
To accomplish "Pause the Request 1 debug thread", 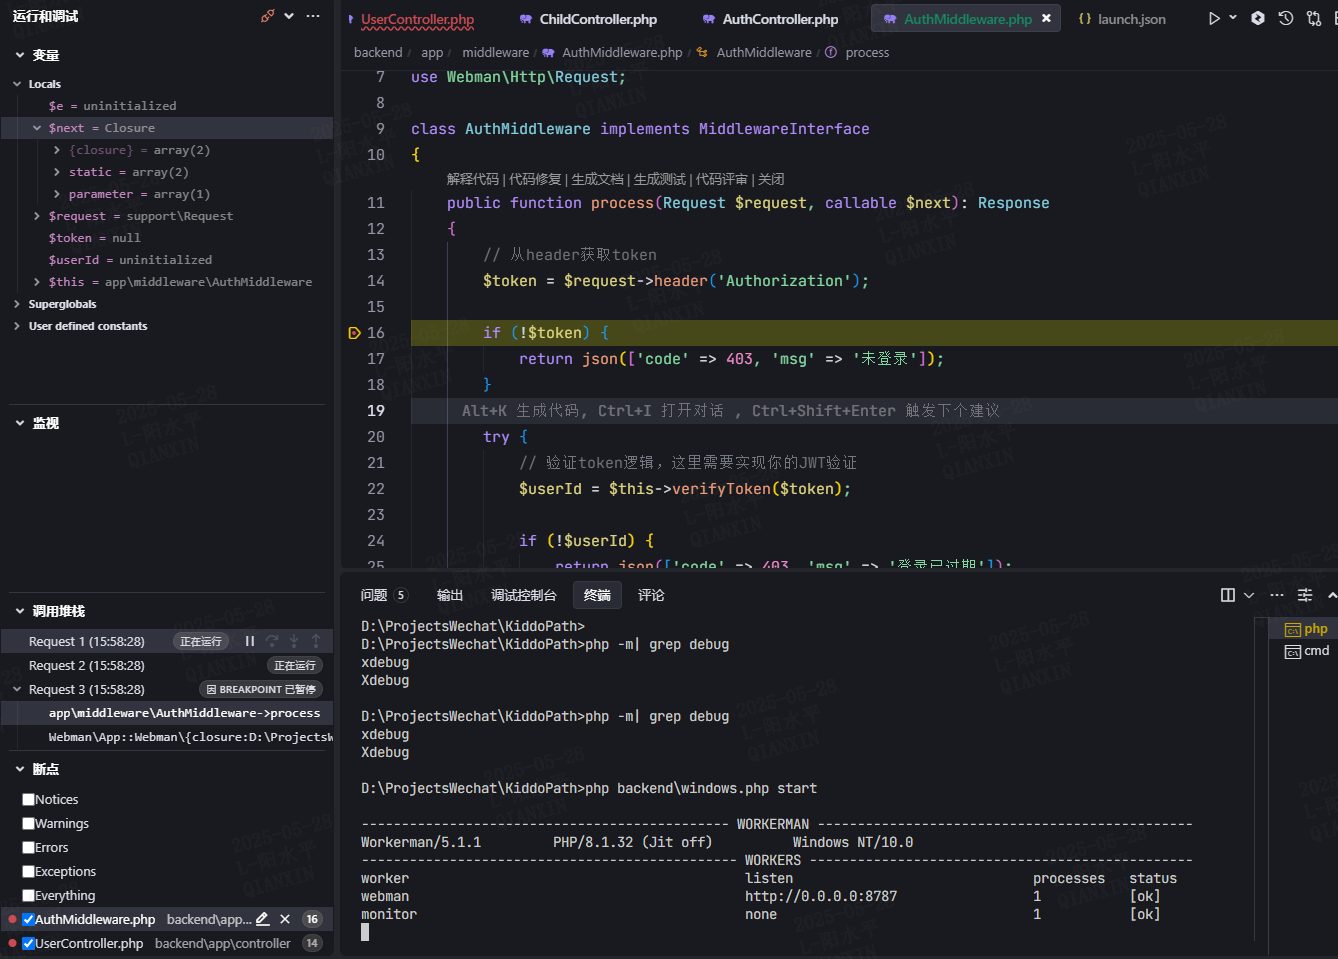I will click(x=250, y=641).
